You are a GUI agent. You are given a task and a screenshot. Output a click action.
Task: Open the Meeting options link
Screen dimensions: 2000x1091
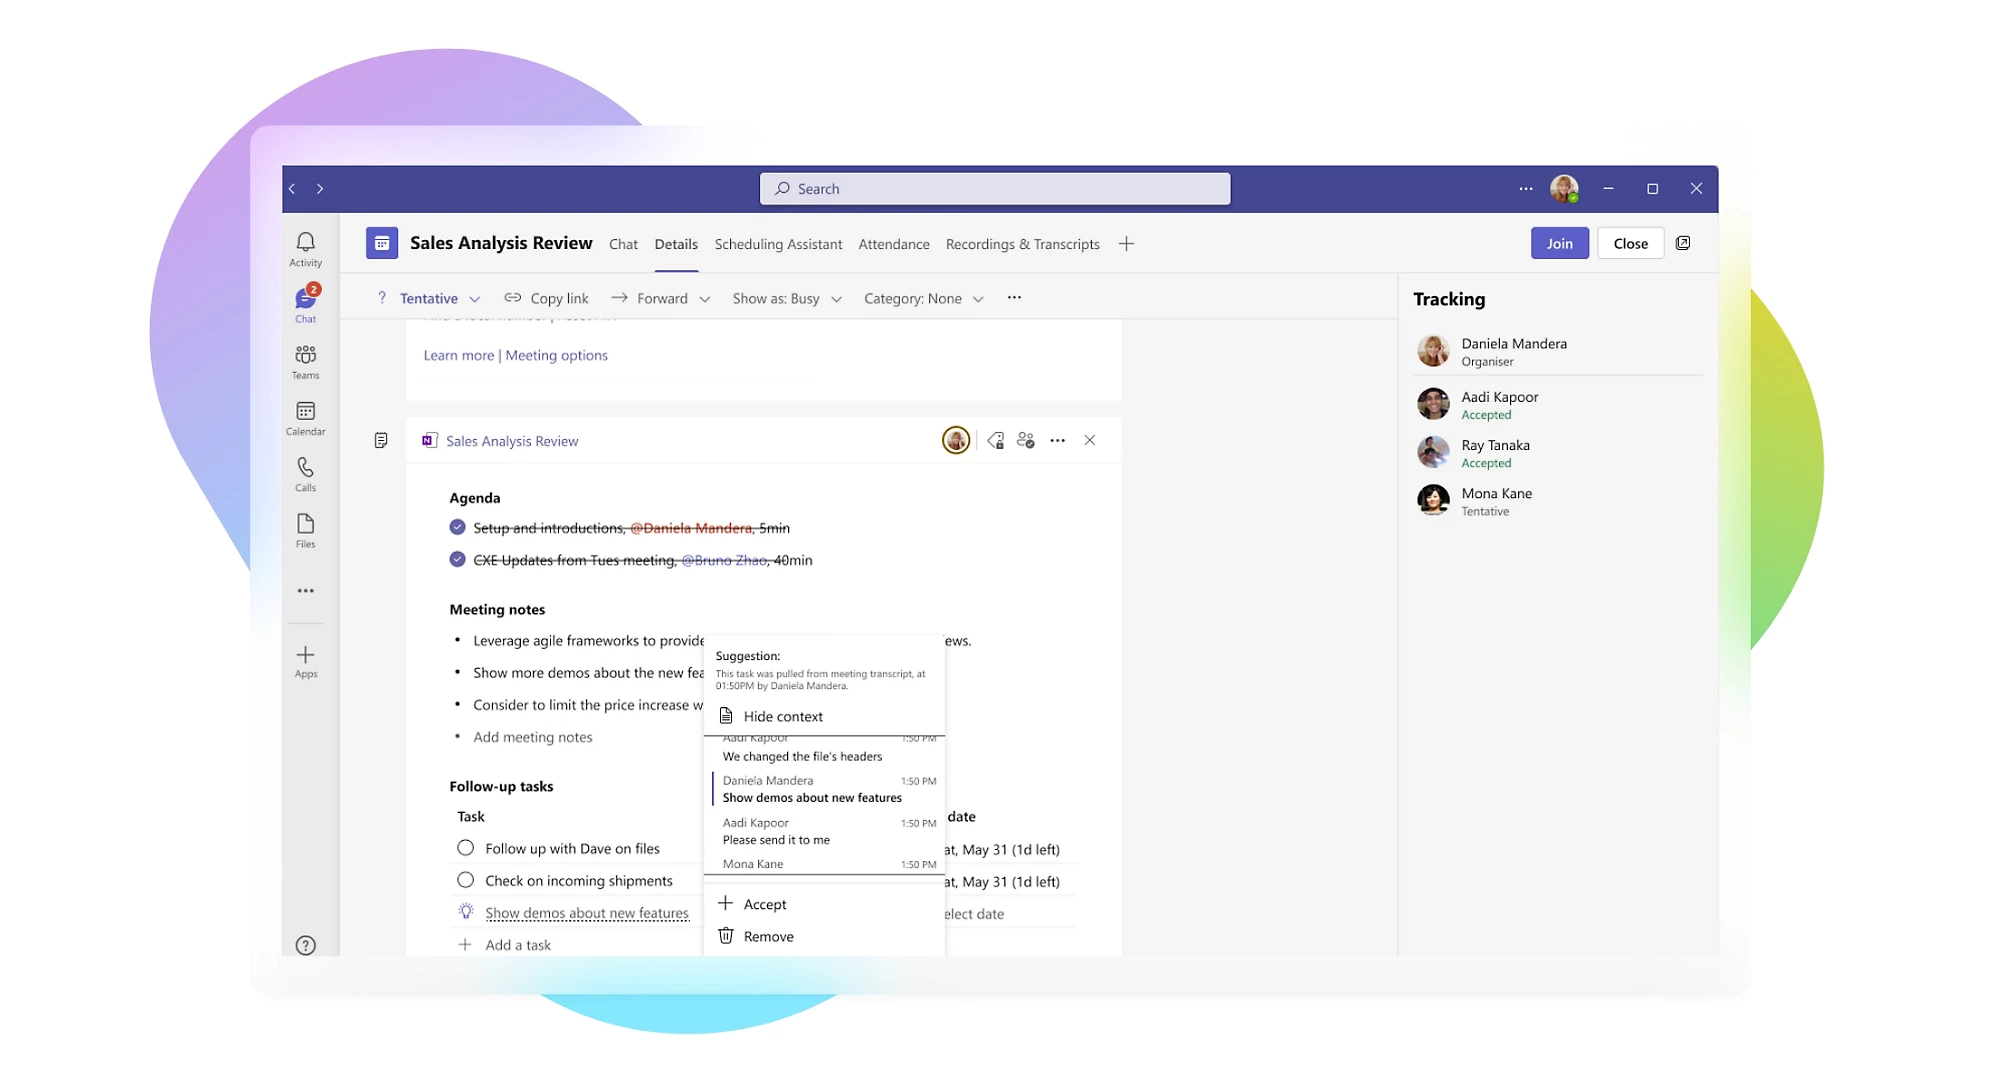(556, 355)
